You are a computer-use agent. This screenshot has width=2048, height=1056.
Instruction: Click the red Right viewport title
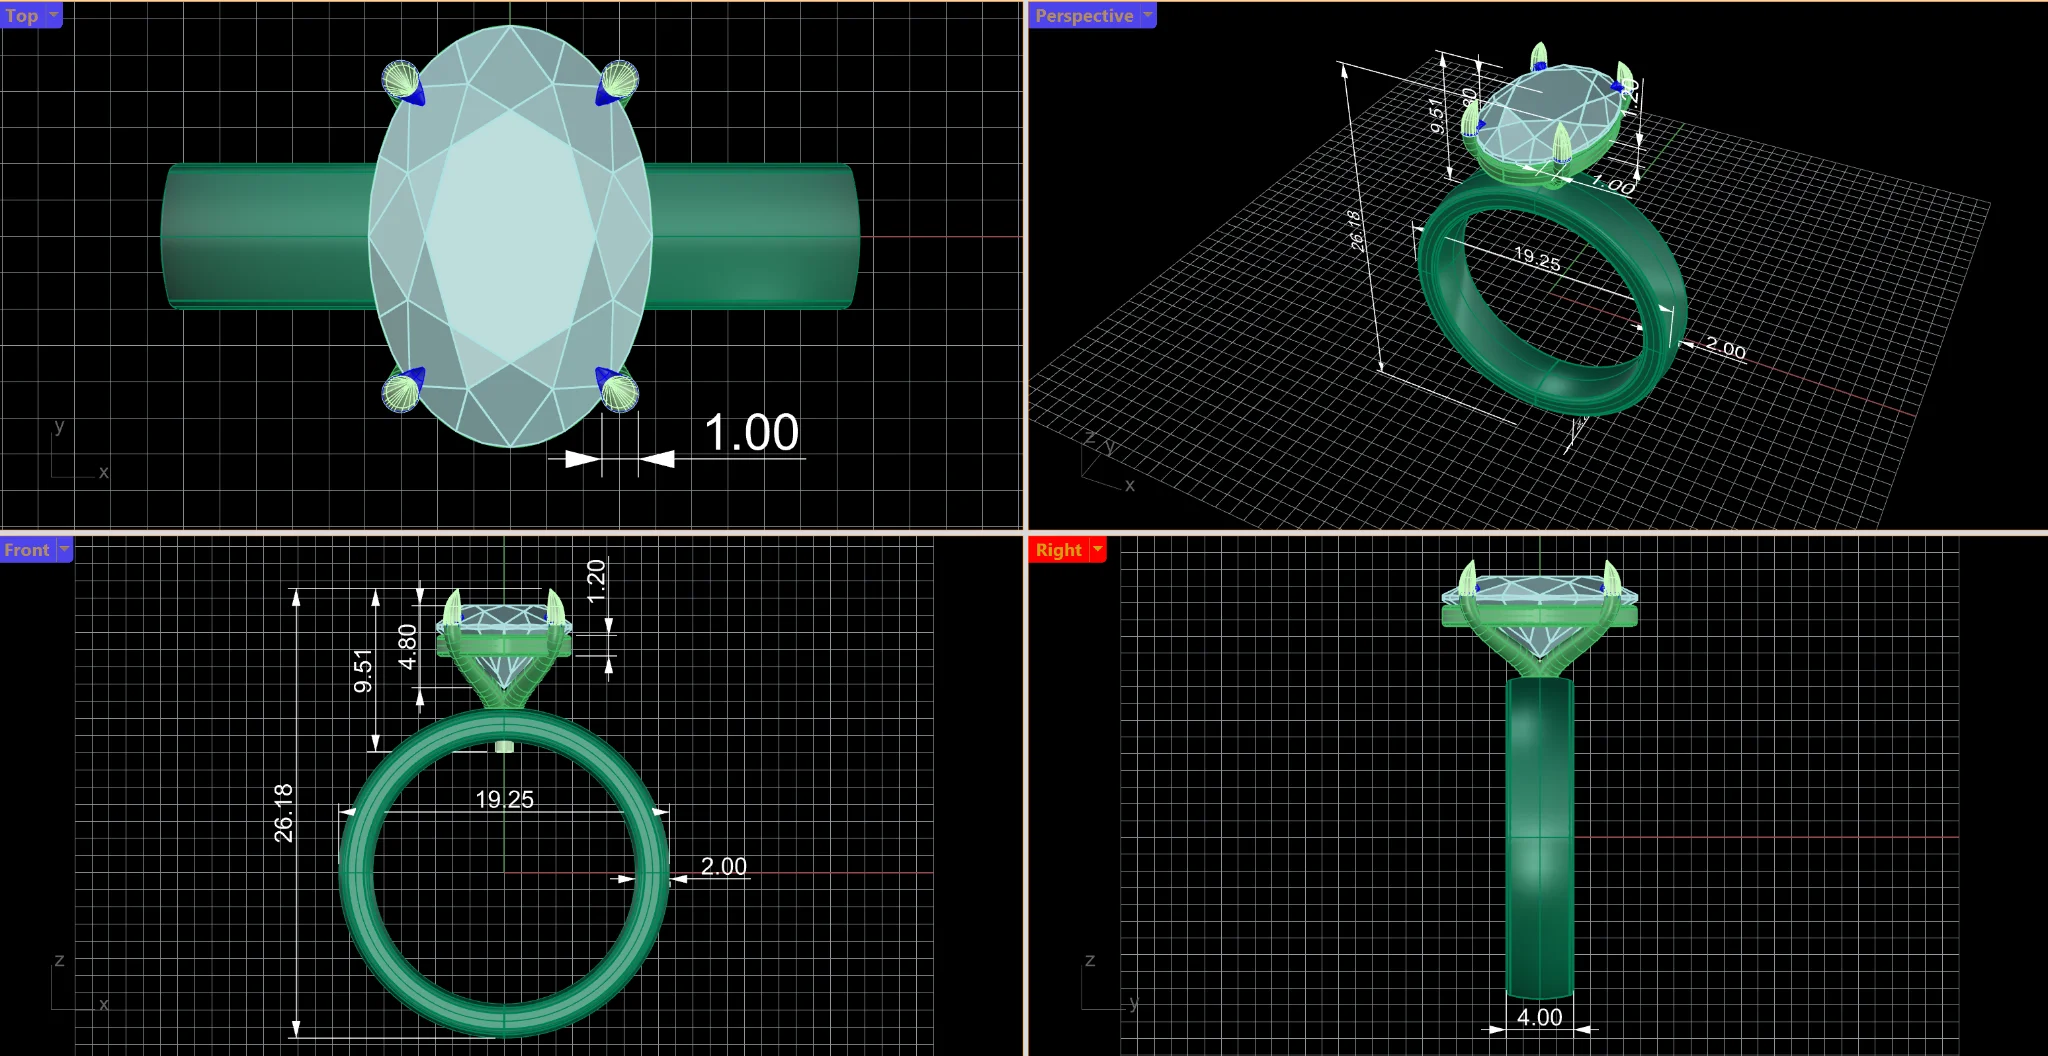(x=1058, y=549)
